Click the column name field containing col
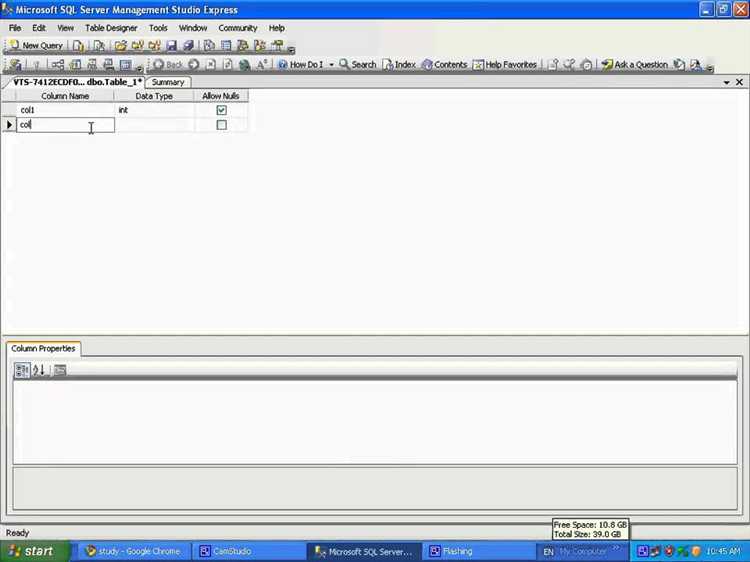 [x=65, y=125]
